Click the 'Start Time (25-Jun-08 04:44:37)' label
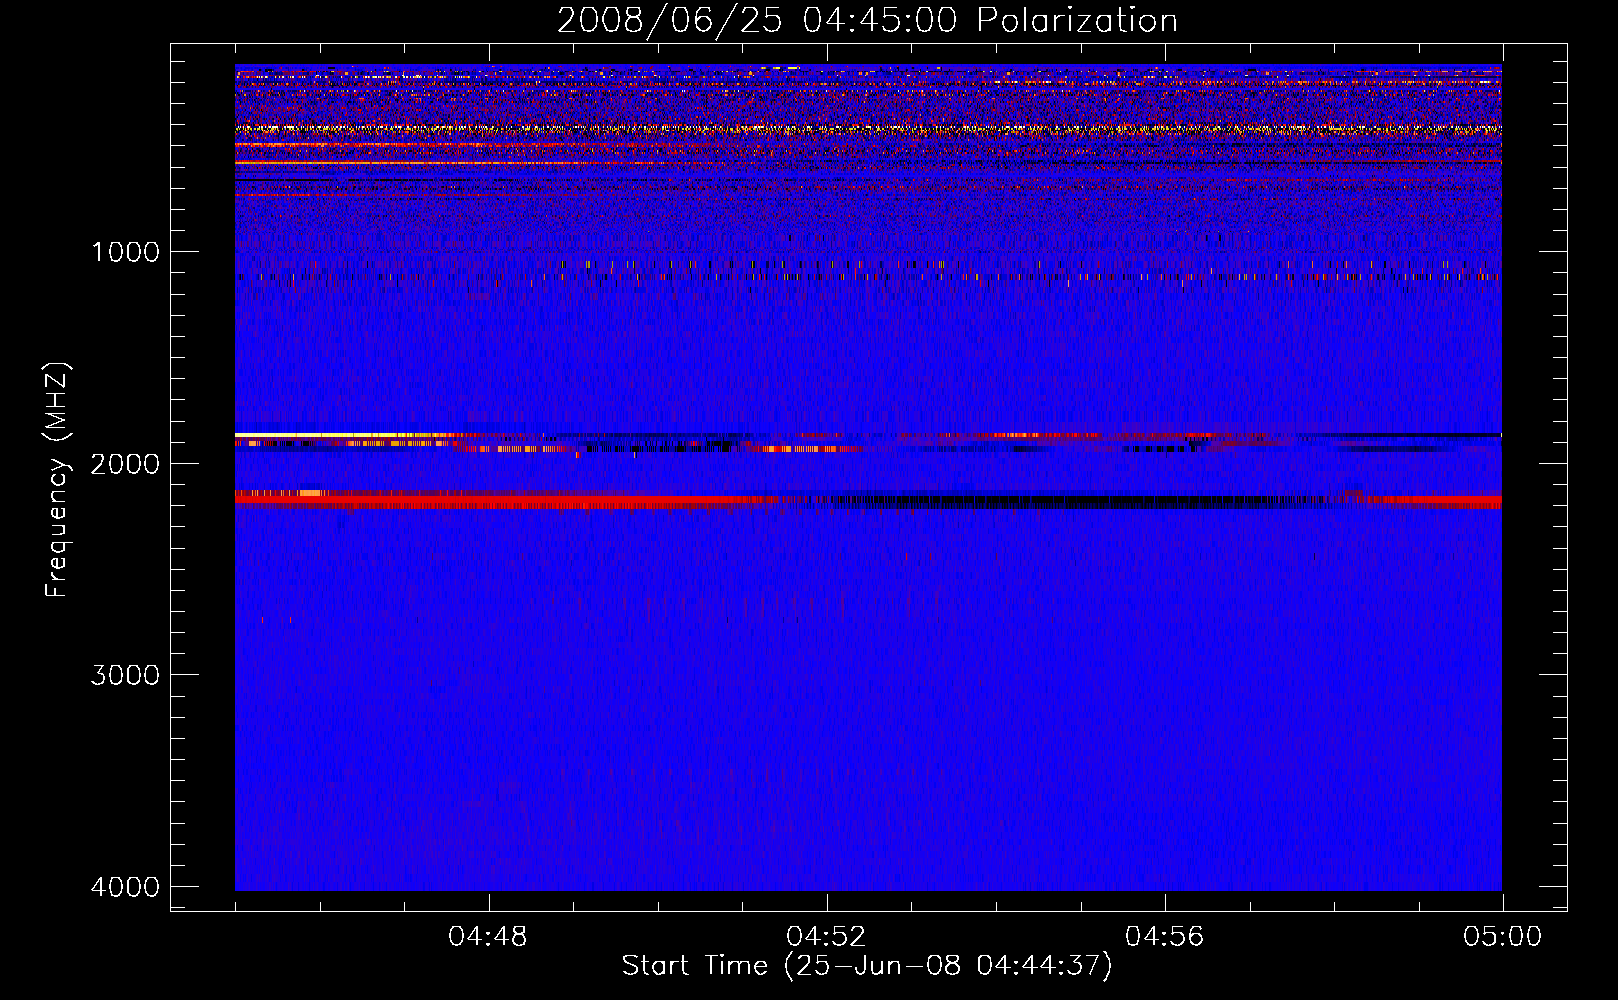The width and height of the screenshot is (1618, 1000). pyautogui.click(x=867, y=966)
